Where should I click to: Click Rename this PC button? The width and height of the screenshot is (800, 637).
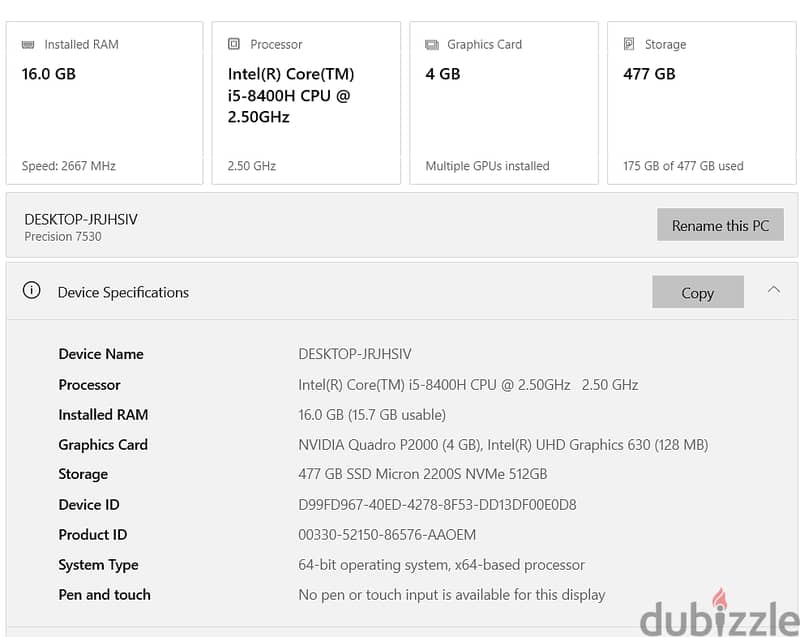tap(720, 225)
